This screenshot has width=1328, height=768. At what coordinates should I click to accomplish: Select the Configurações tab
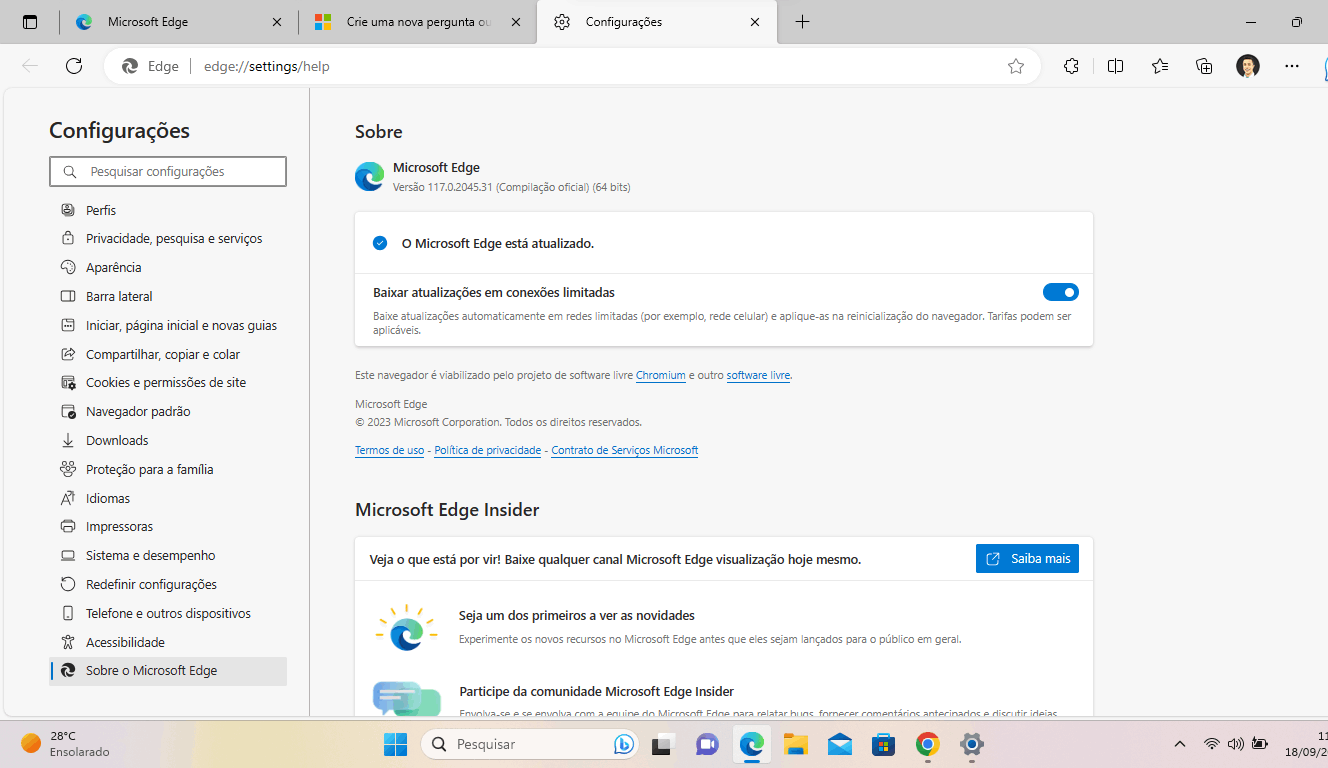[657, 22]
